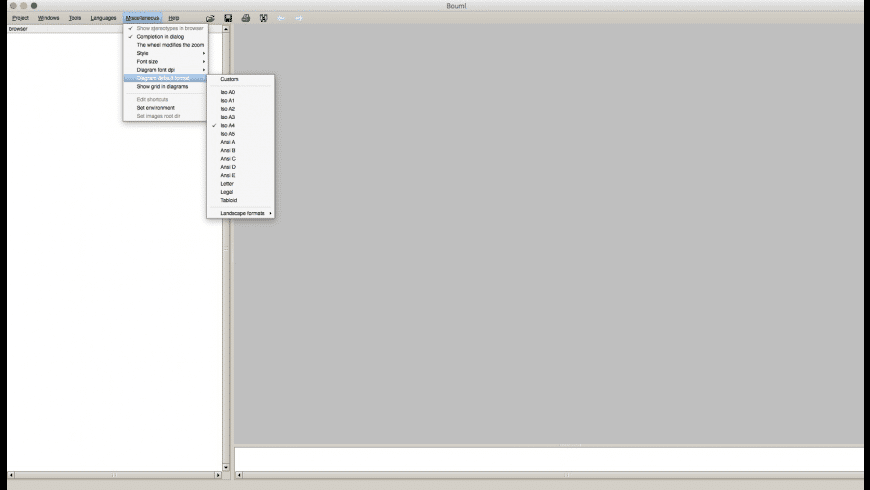Screen dimensions: 870x490
Task: Click the forward arrow toolbar icon
Action: click(x=299, y=18)
